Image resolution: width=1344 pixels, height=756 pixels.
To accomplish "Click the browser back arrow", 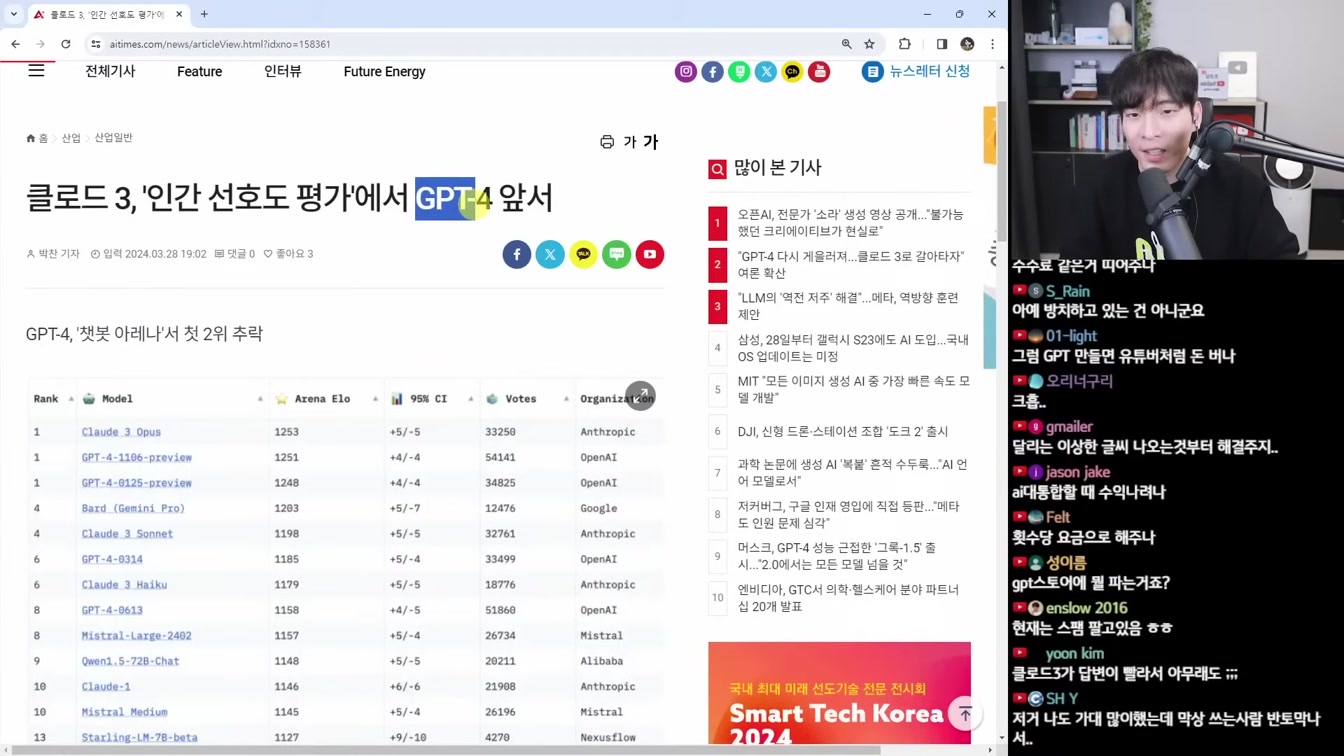I will coord(16,44).
